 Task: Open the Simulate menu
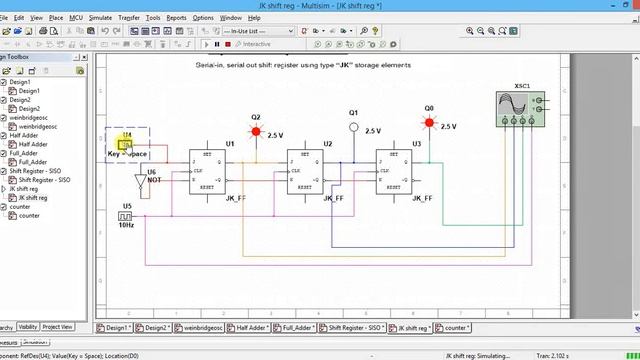point(100,18)
